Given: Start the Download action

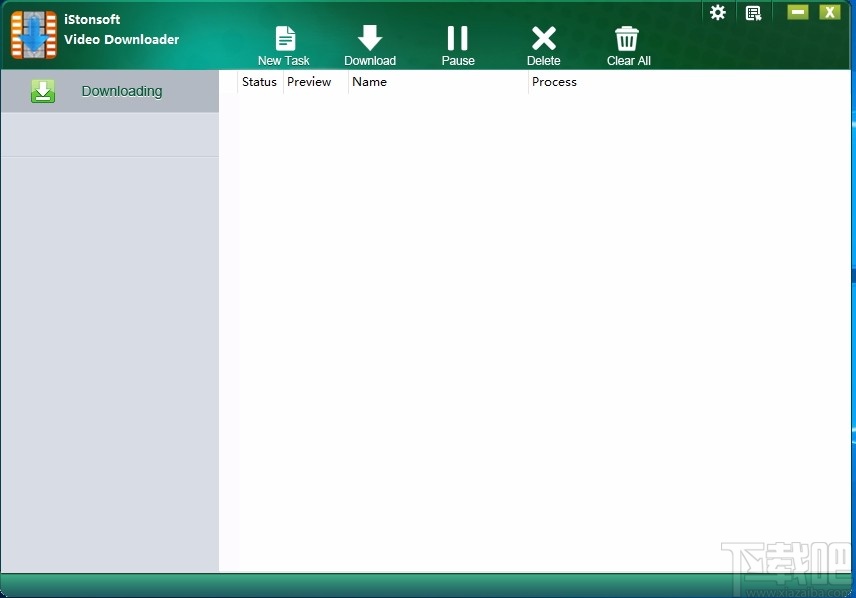Looking at the screenshot, I should point(370,38).
